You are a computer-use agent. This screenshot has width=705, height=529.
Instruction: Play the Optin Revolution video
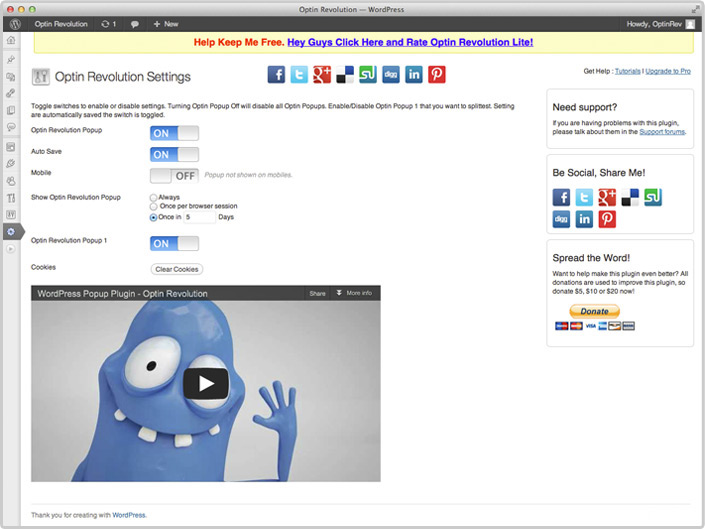206,383
